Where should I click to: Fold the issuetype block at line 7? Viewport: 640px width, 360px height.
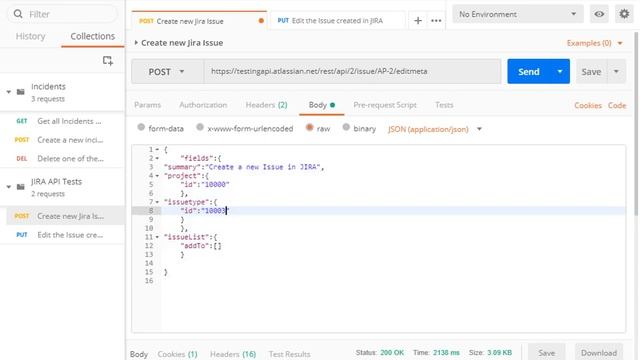click(x=157, y=202)
